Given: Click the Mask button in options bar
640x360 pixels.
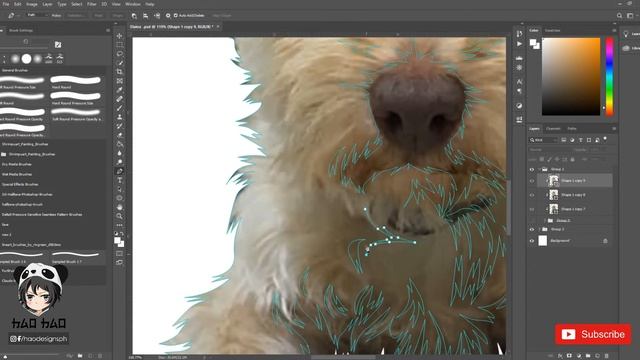Looking at the screenshot, I should pos(98,16).
